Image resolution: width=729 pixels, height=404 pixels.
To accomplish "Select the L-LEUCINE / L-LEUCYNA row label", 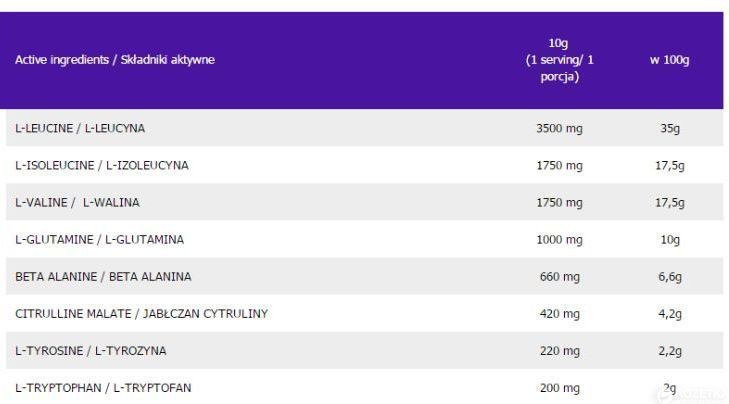I will [x=80, y=128].
